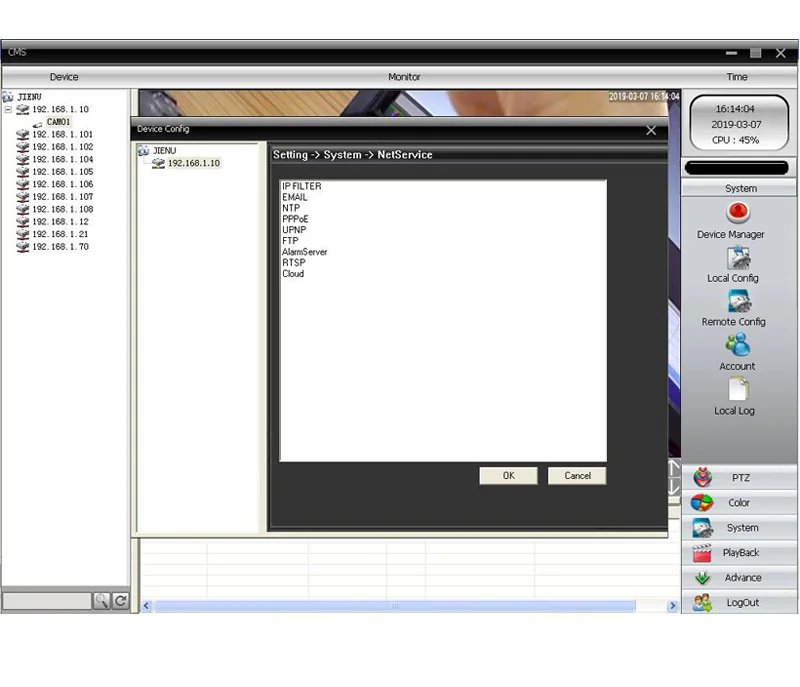Select device 192.168.1.12 in main tree
The width and height of the screenshot is (800, 687).
tap(60, 221)
